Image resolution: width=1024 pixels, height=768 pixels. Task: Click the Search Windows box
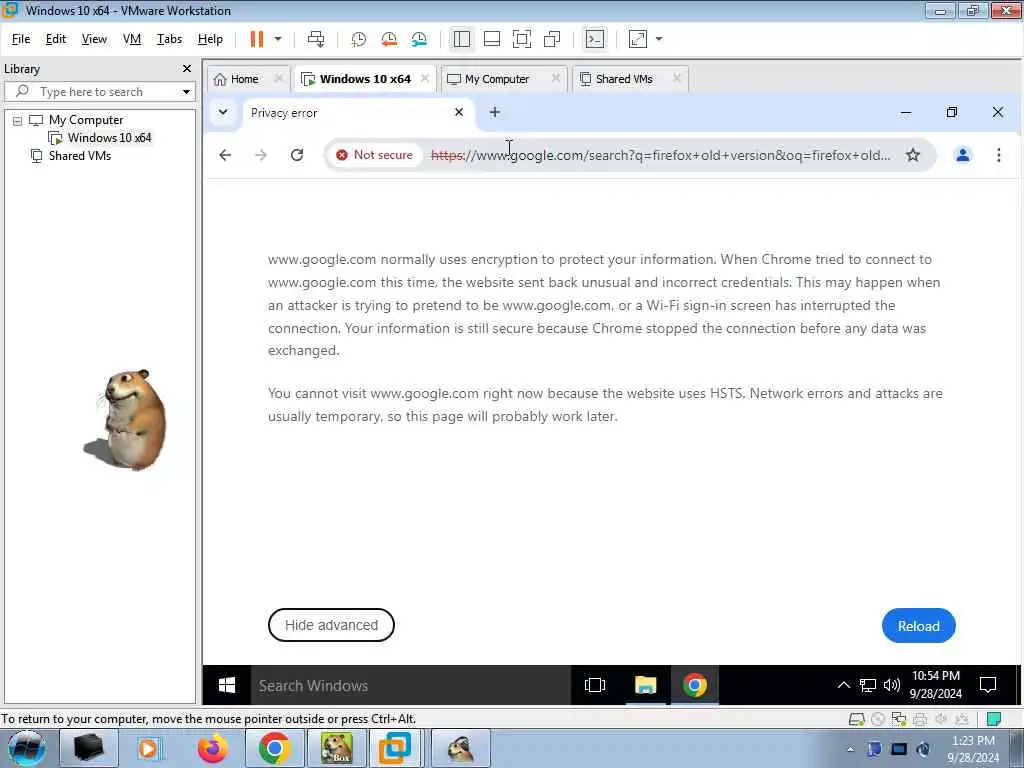[x=410, y=685]
